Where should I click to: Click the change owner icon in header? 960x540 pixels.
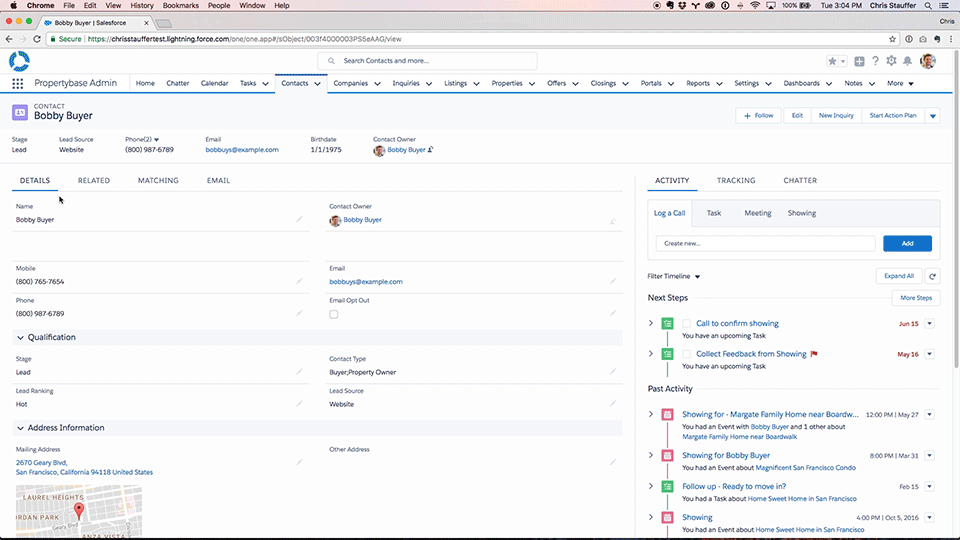430,149
